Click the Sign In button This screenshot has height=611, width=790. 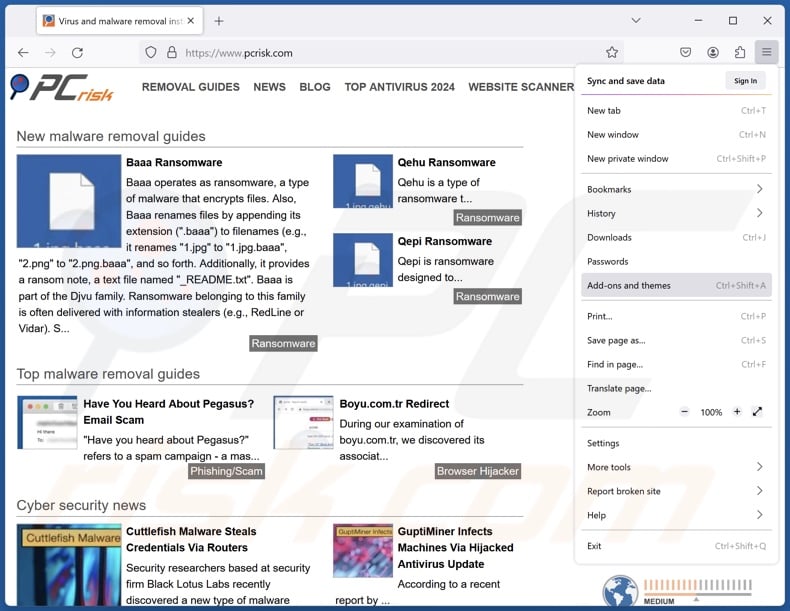745,81
